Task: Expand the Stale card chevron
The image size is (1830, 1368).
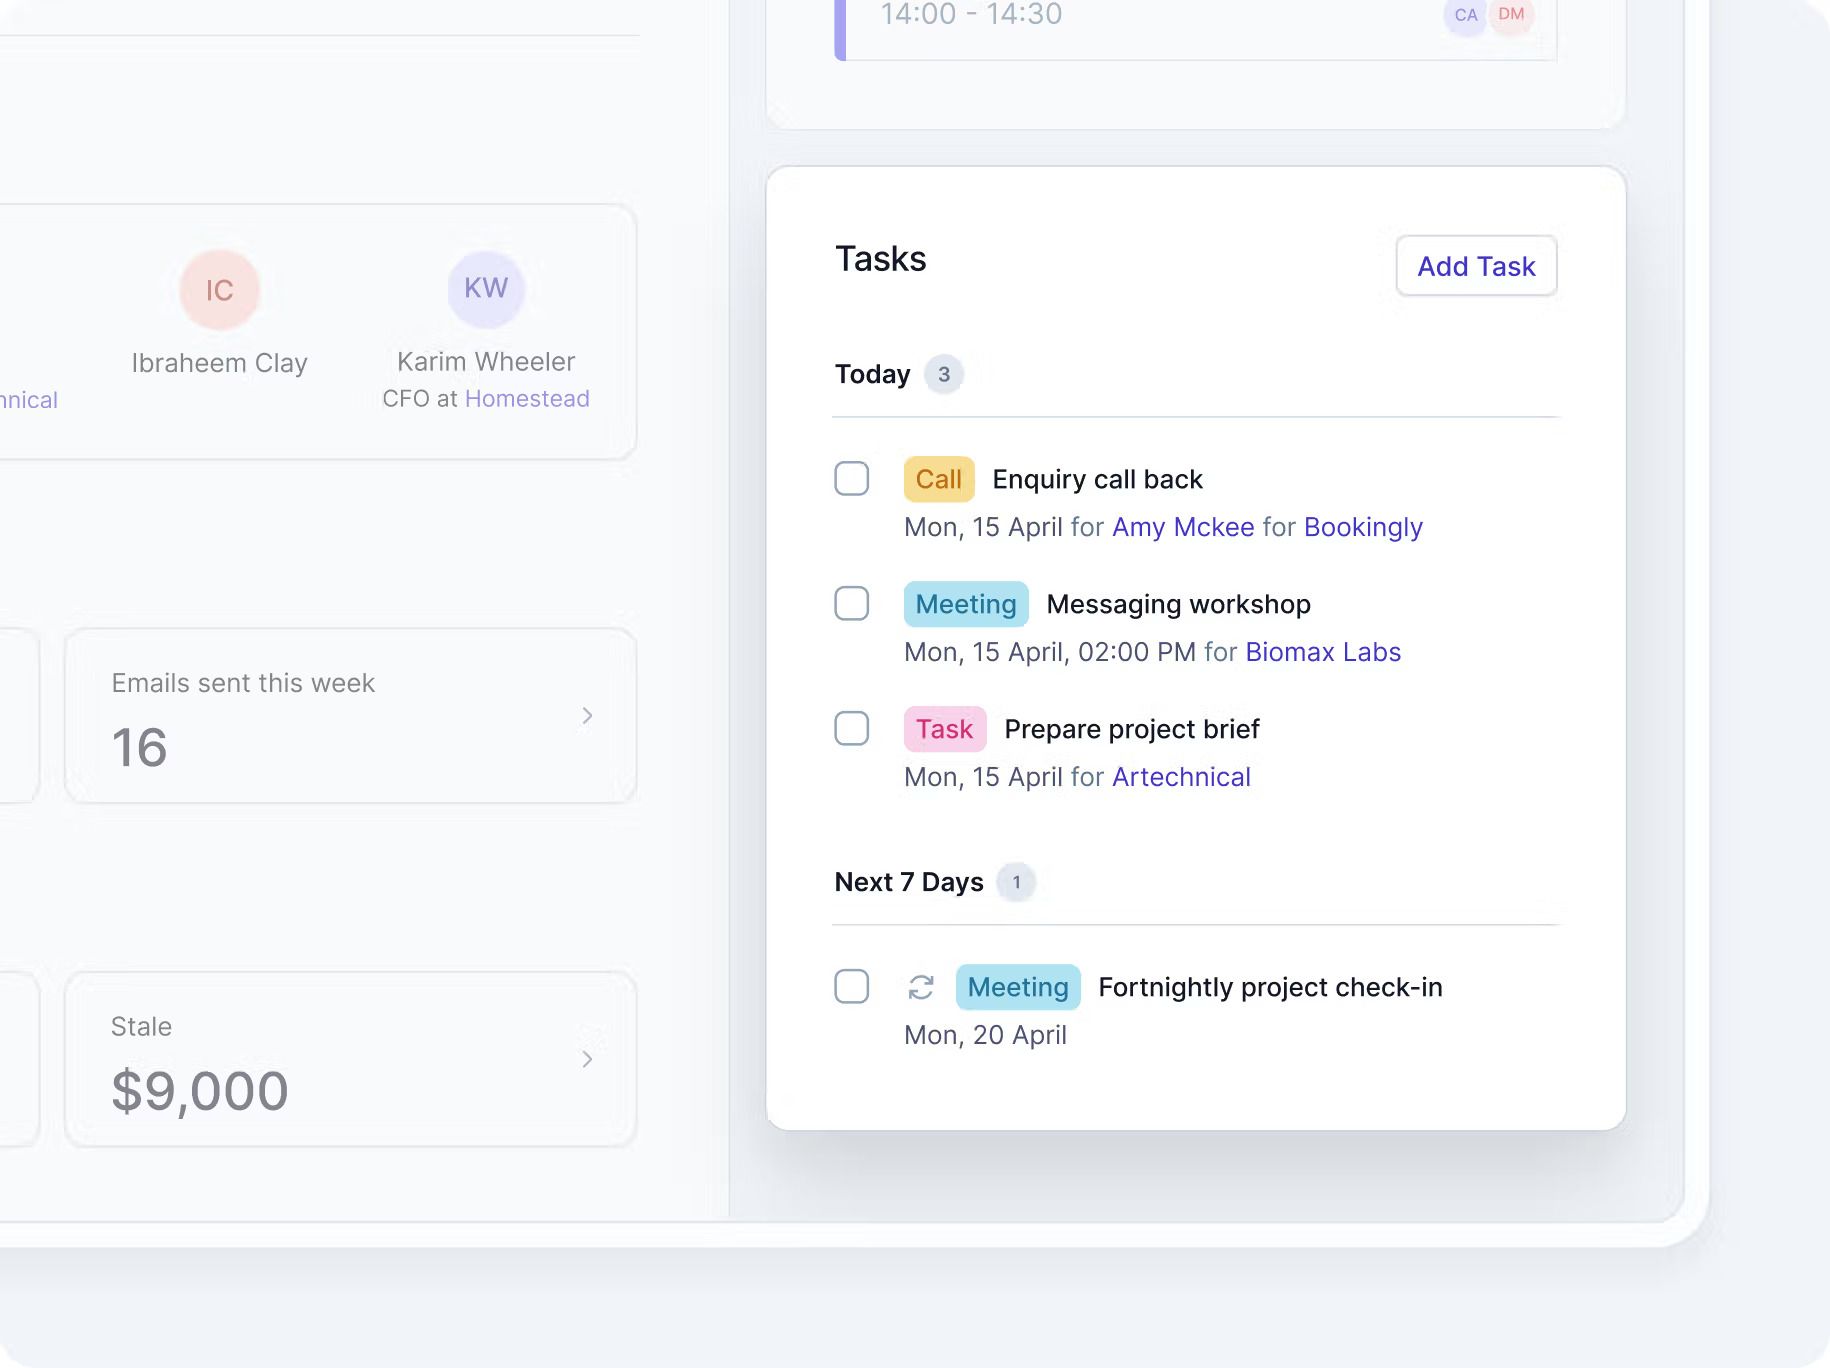Action: (587, 1059)
